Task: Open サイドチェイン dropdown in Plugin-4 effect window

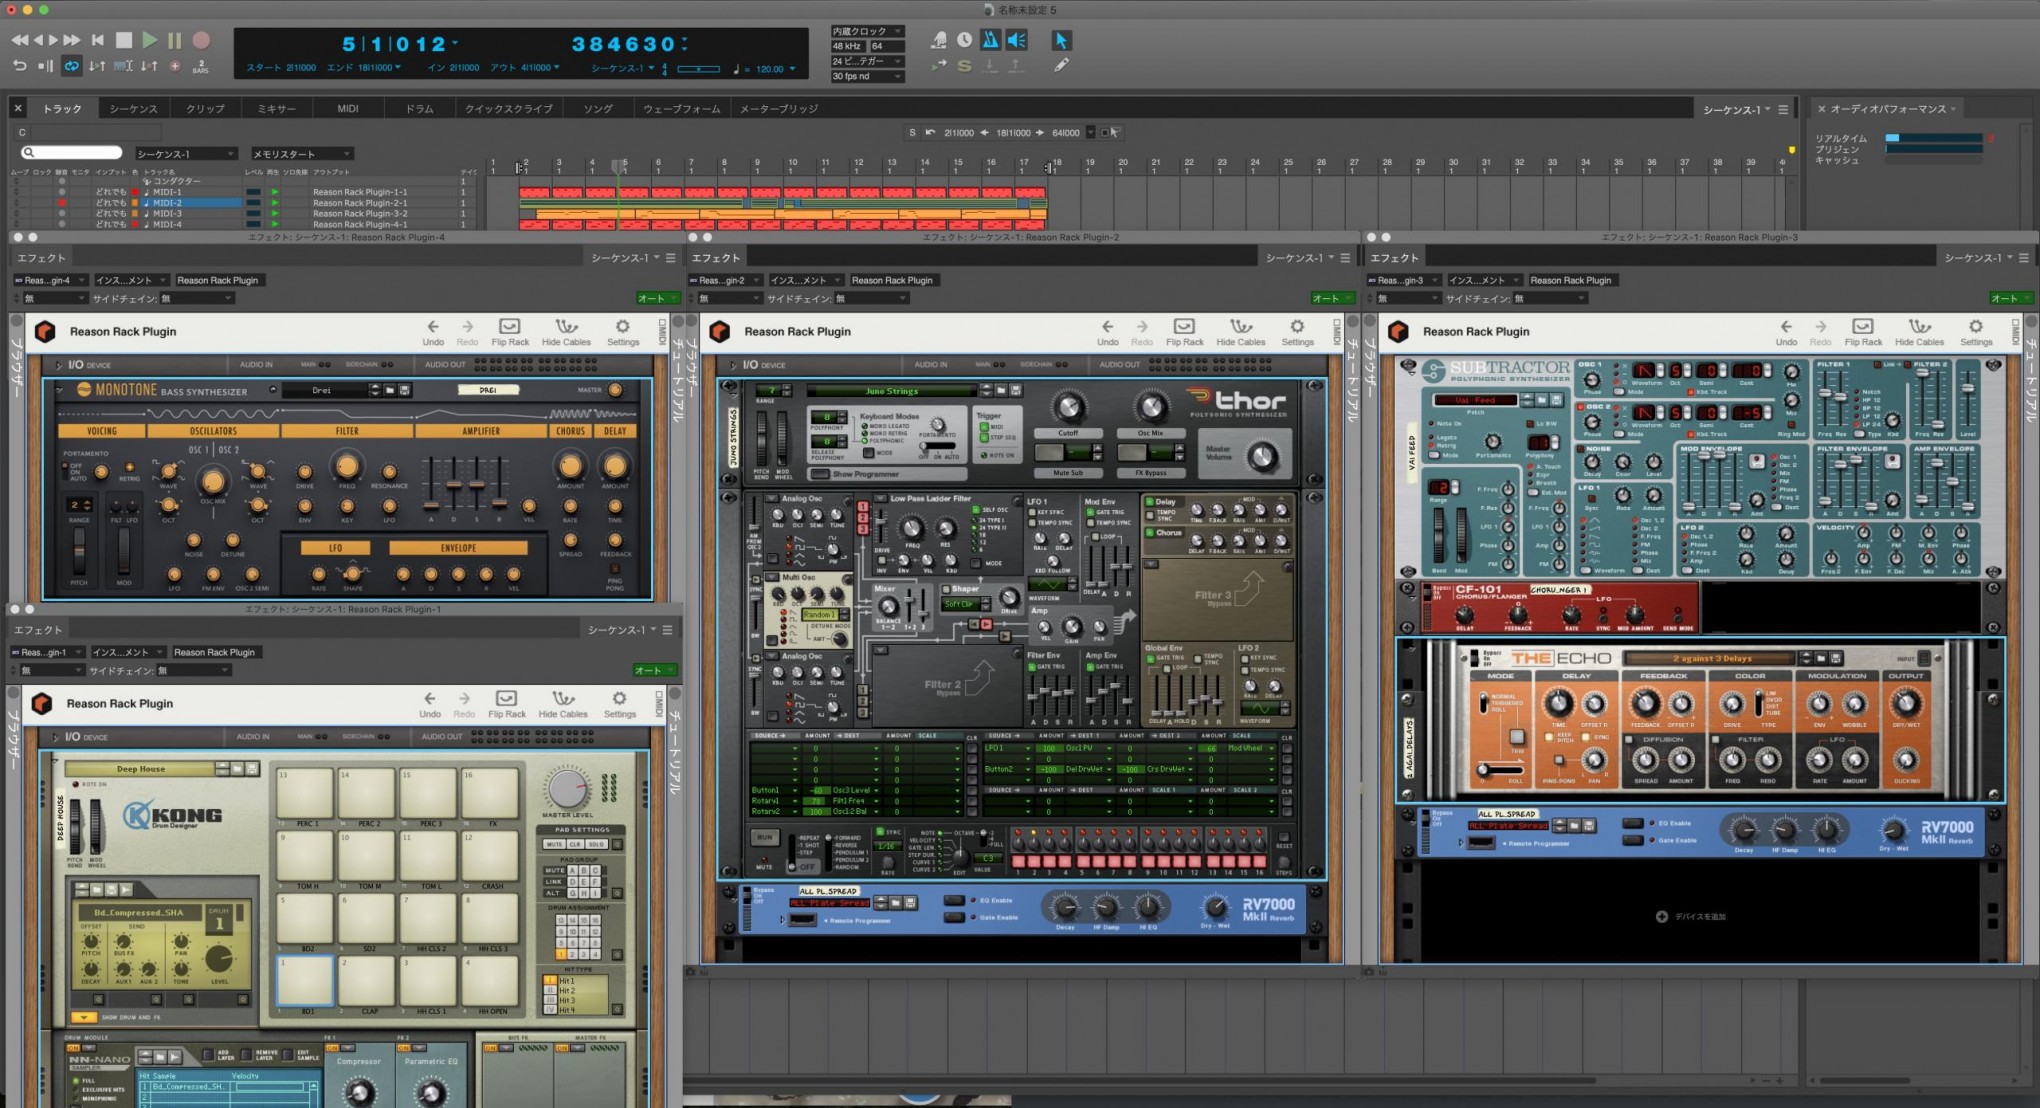Action: [x=197, y=298]
